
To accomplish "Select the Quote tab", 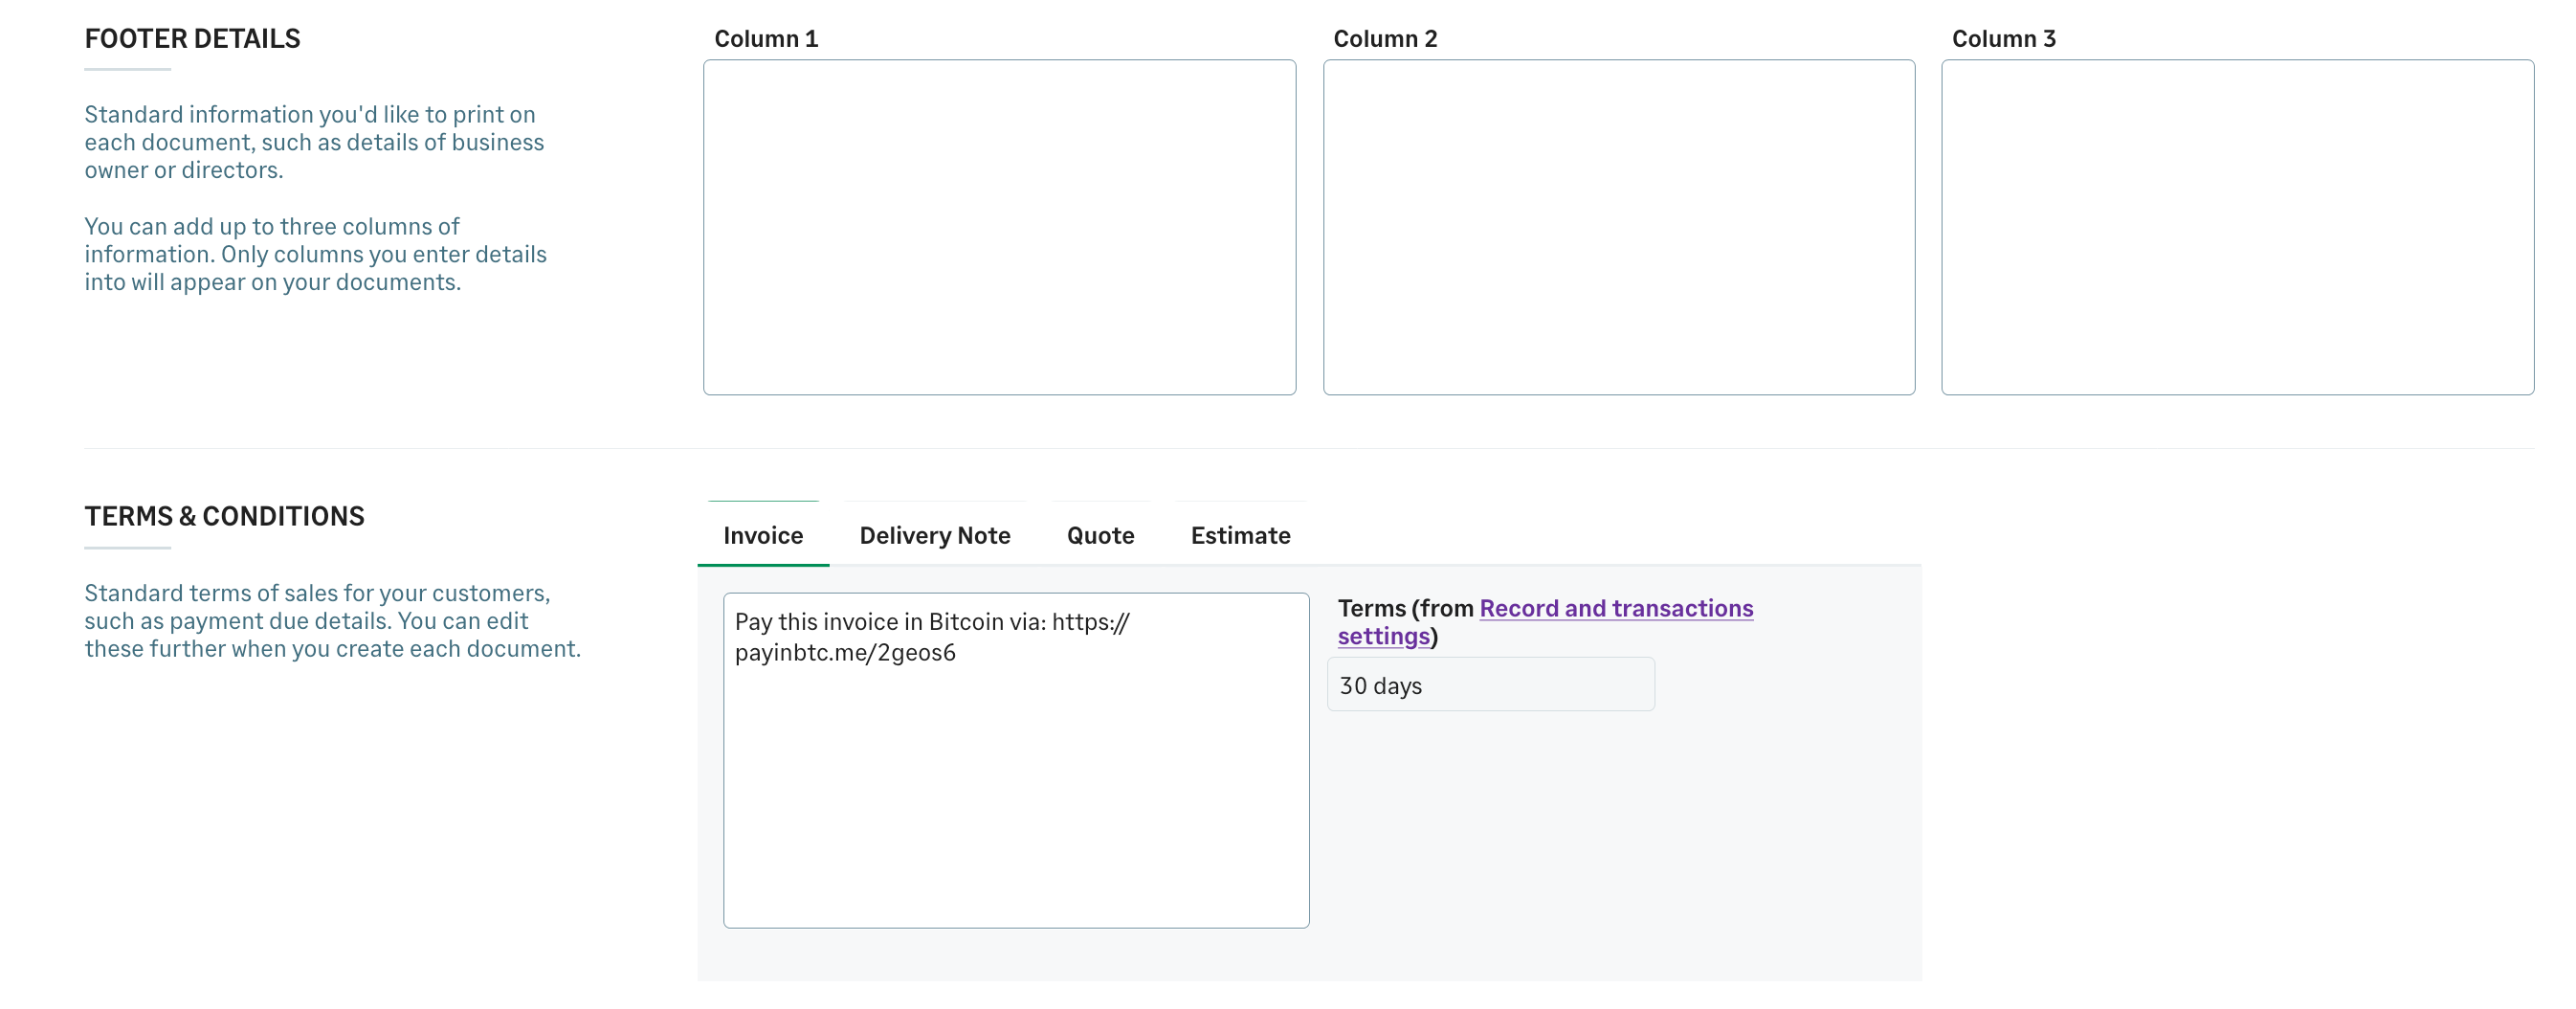I will [x=1100, y=535].
